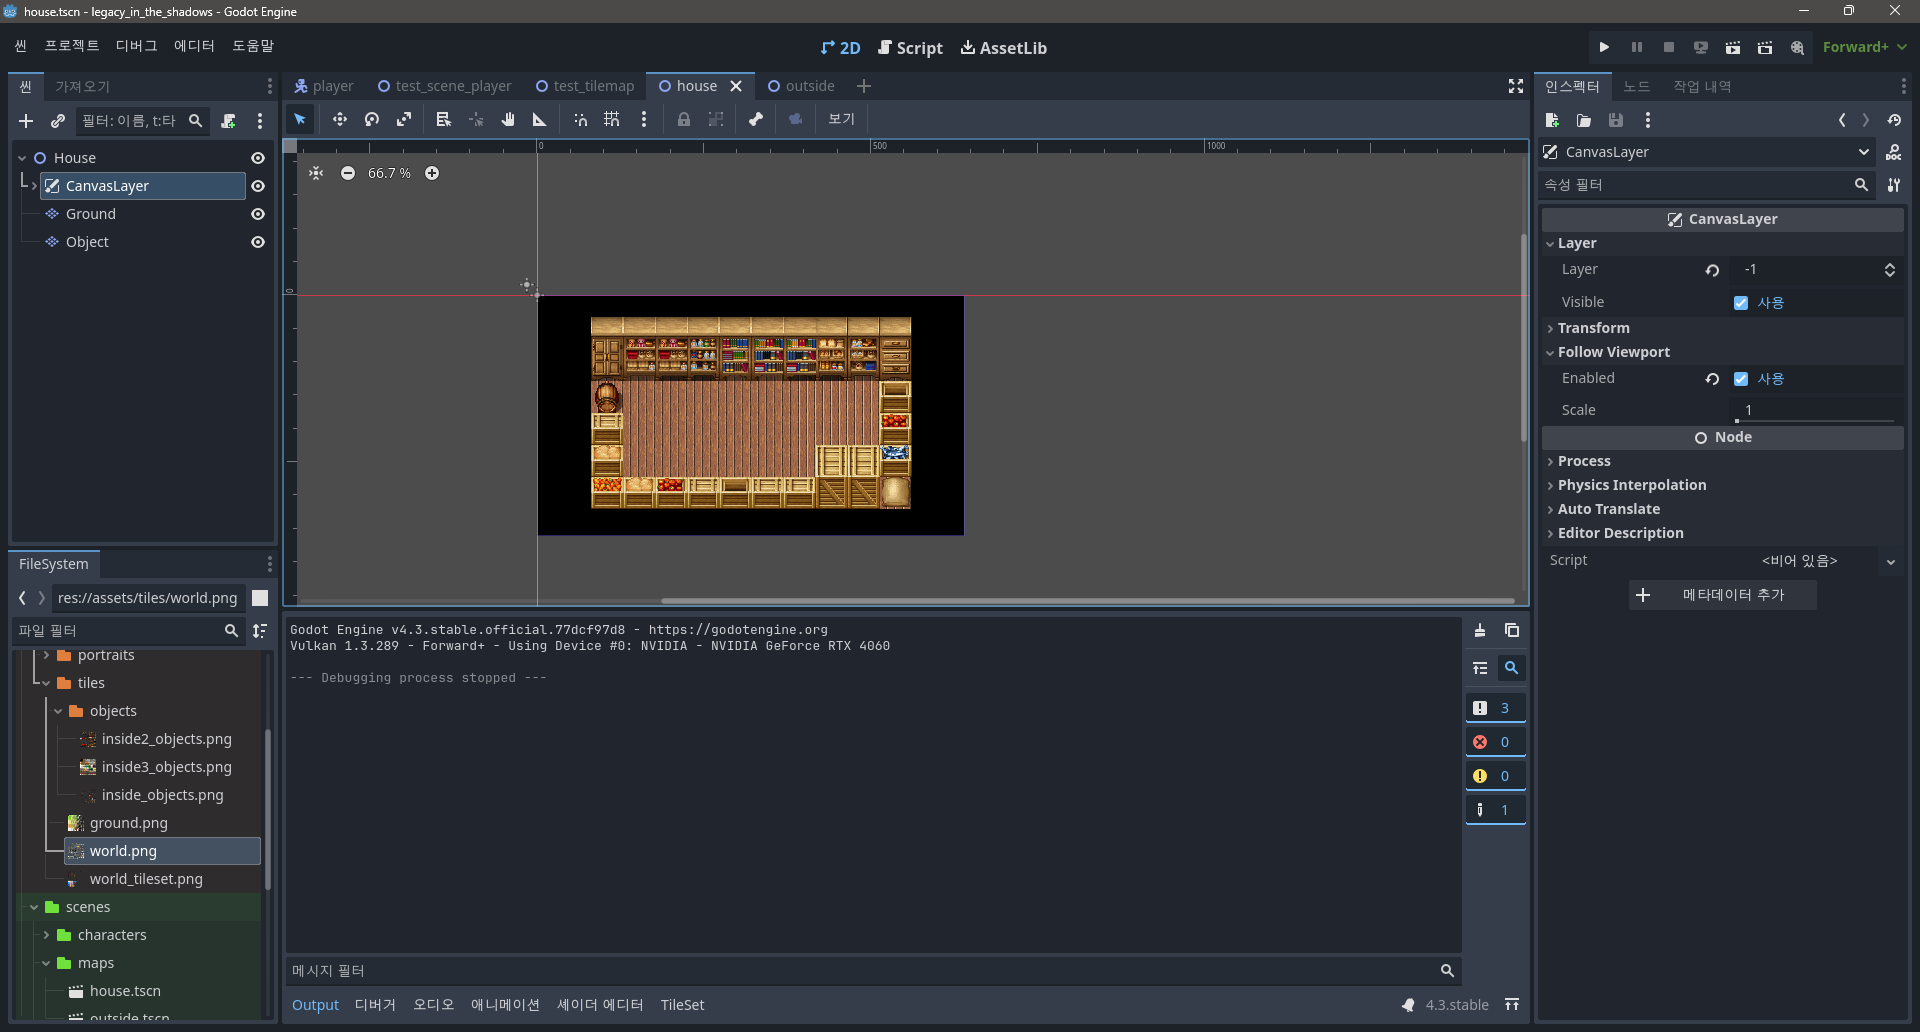This screenshot has width=1920, height=1032.
Task: Open the Forward+ renderer dropdown
Action: [x=1864, y=47]
